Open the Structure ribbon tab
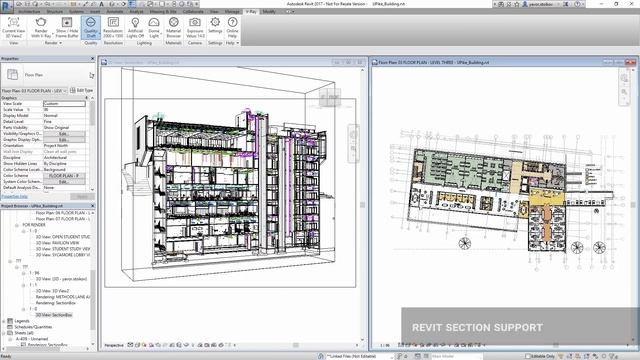The image size is (640, 360). click(x=54, y=11)
